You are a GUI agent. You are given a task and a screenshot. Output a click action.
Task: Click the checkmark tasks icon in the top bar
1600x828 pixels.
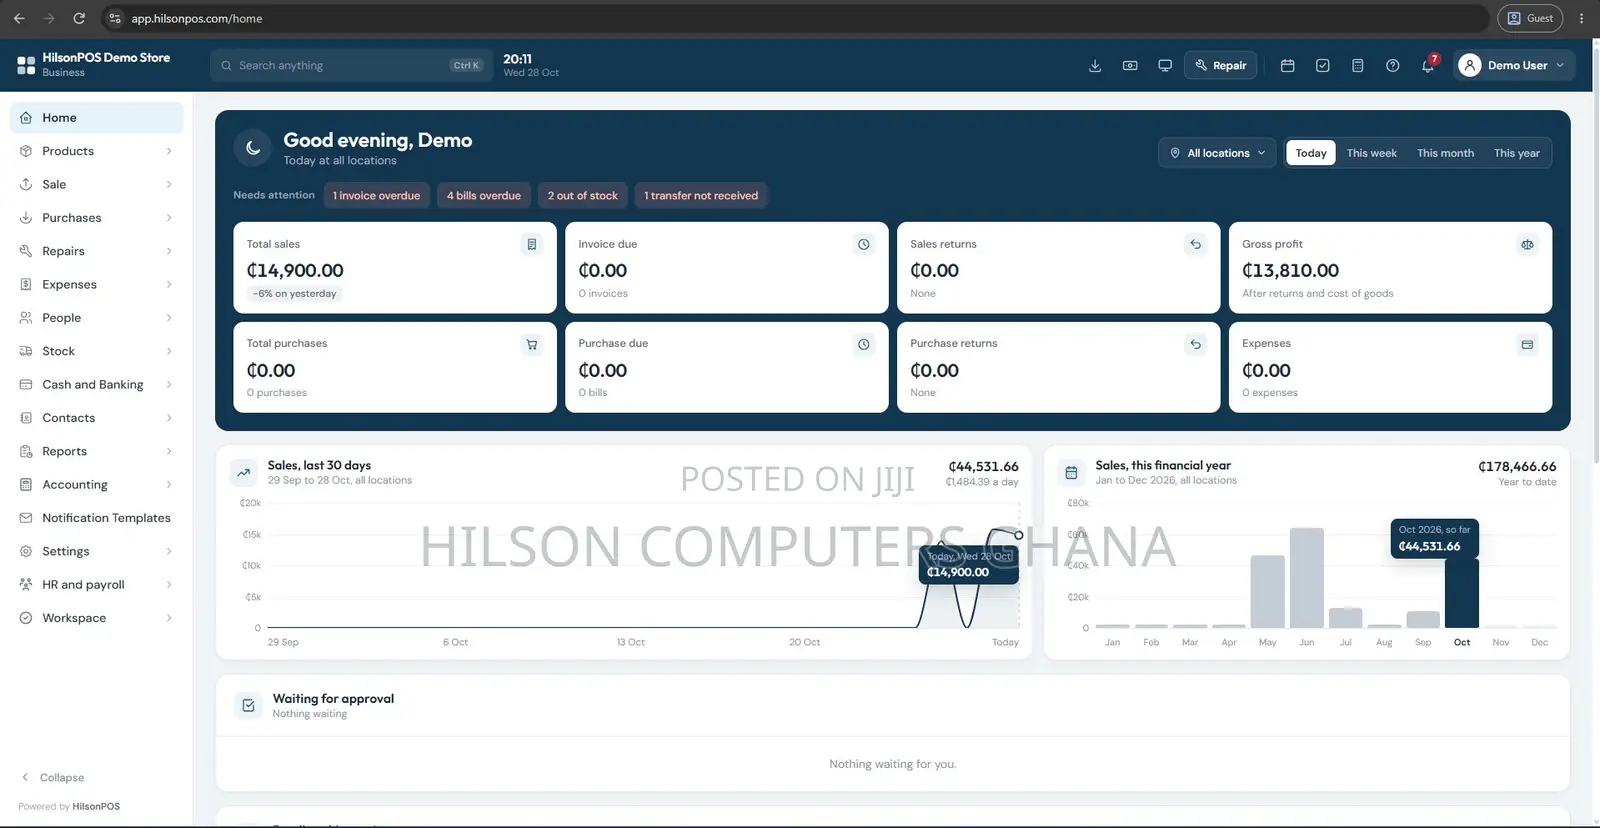(x=1323, y=66)
